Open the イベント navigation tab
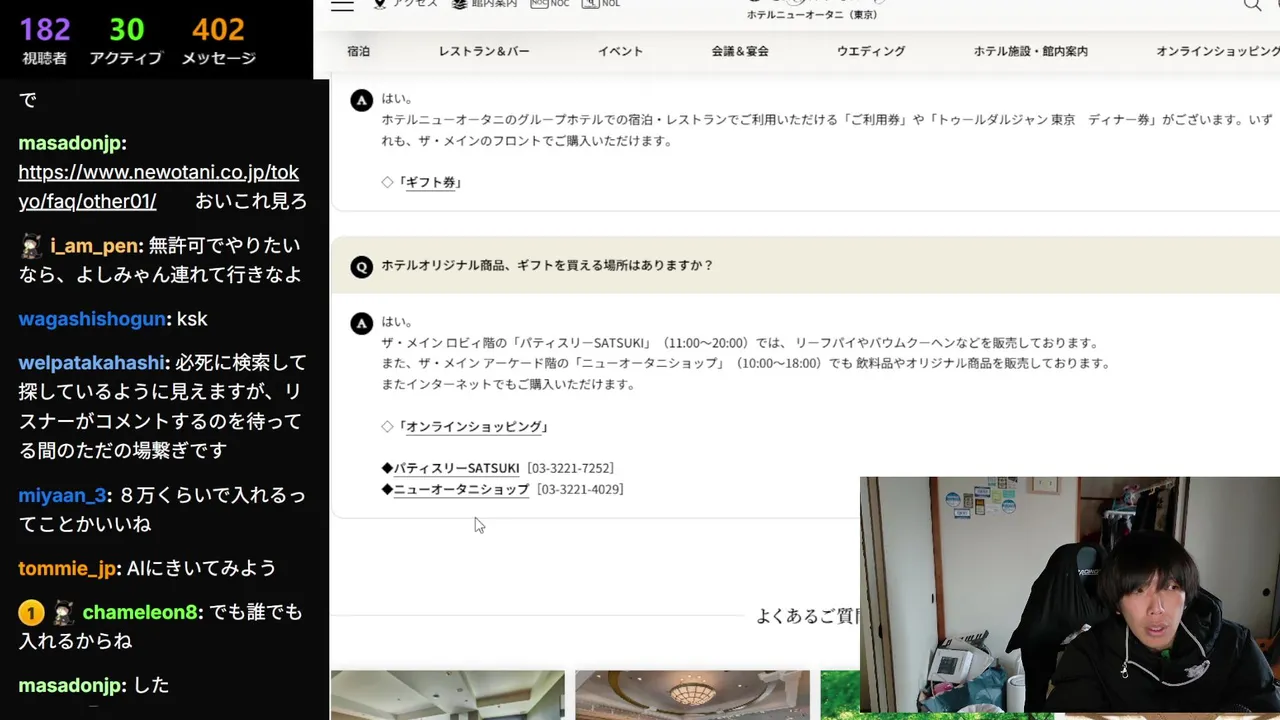Image resolution: width=1280 pixels, height=720 pixels. point(620,51)
